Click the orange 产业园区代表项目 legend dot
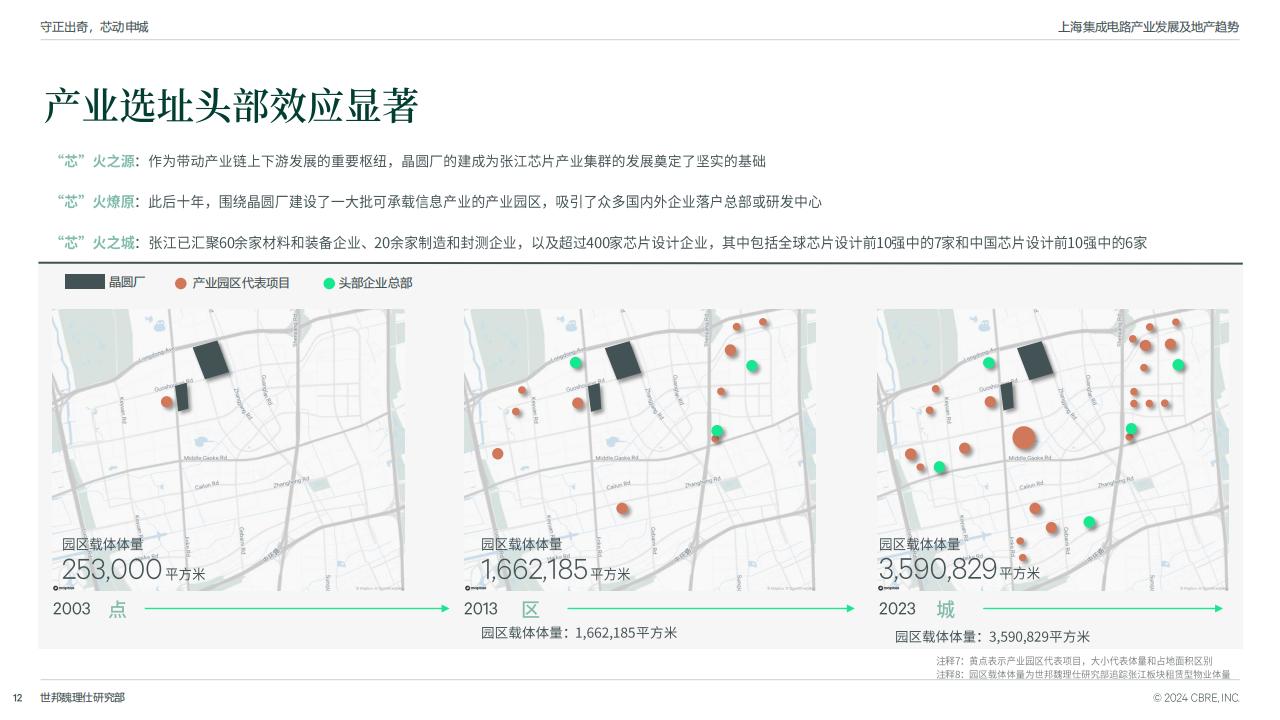1280x720 pixels. (180, 283)
